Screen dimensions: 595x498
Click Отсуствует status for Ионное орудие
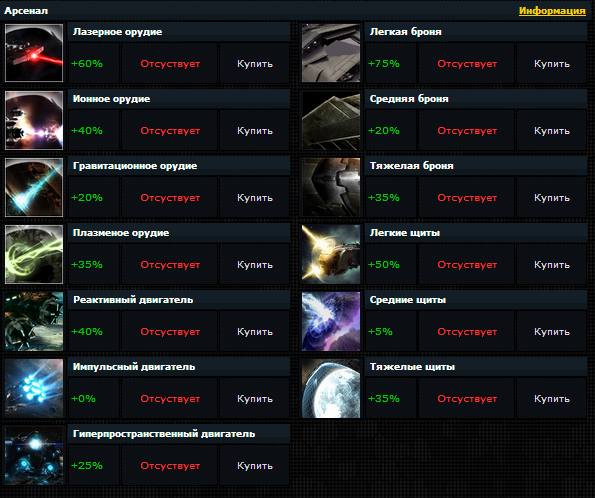pyautogui.click(x=170, y=131)
